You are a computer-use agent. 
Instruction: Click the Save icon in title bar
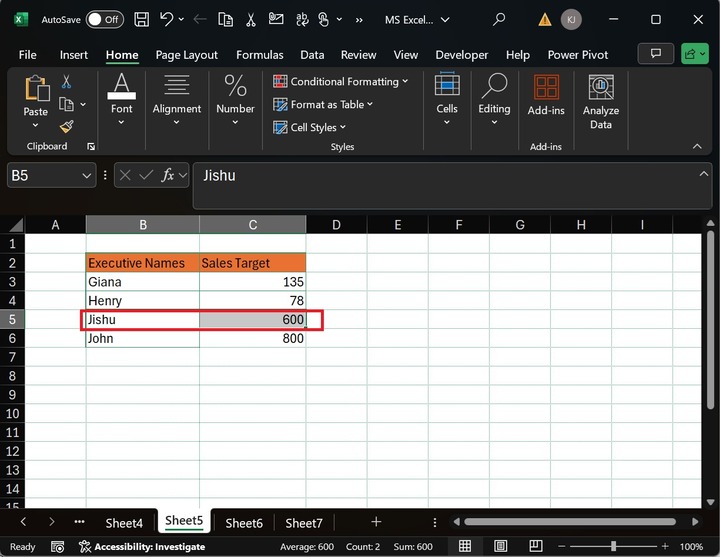click(x=142, y=19)
